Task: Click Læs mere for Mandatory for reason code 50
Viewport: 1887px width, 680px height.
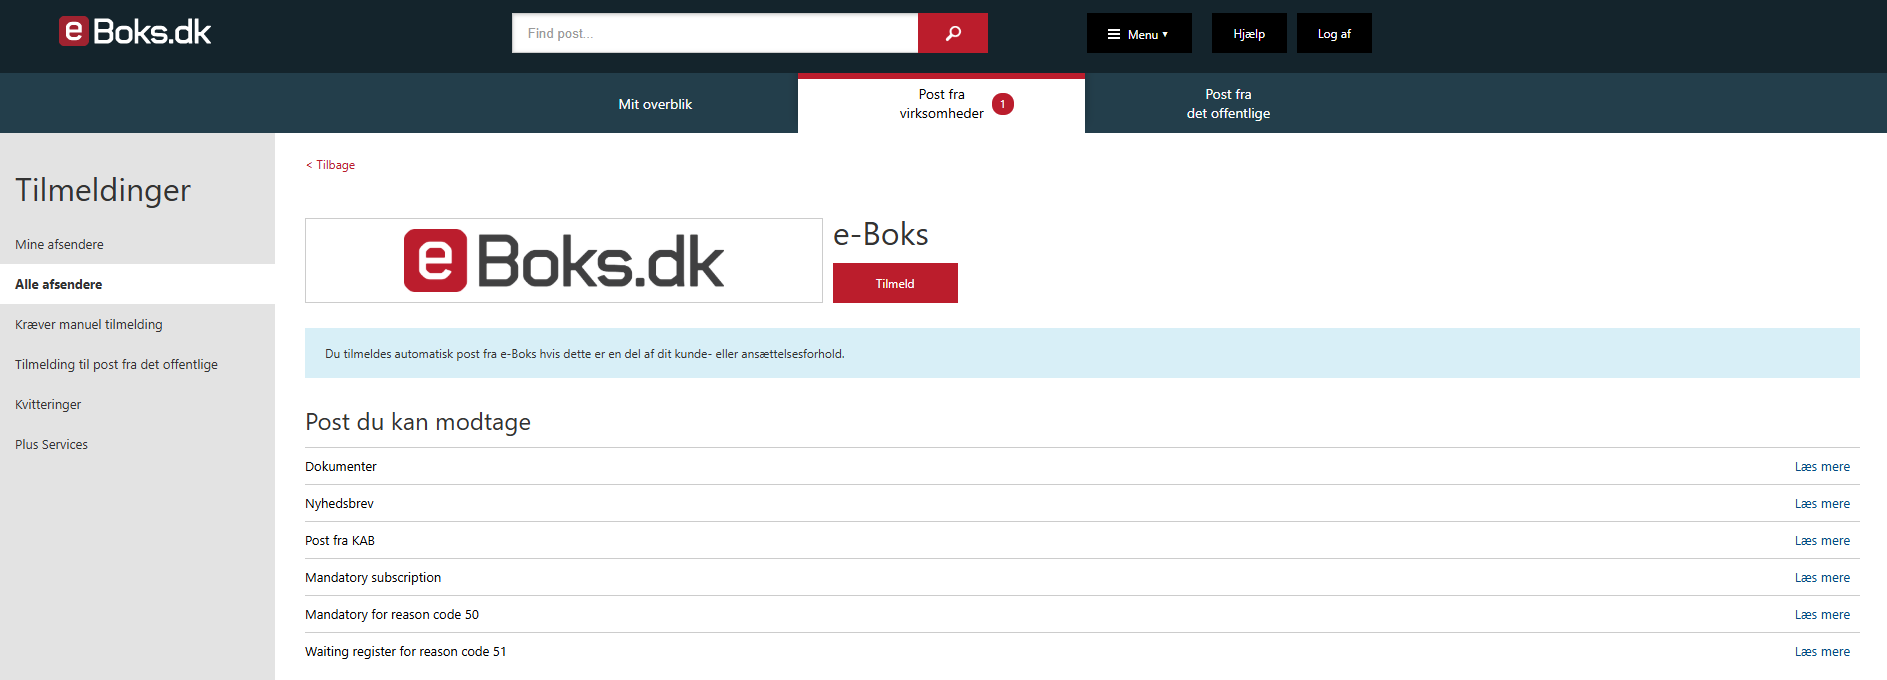Action: 1822,615
